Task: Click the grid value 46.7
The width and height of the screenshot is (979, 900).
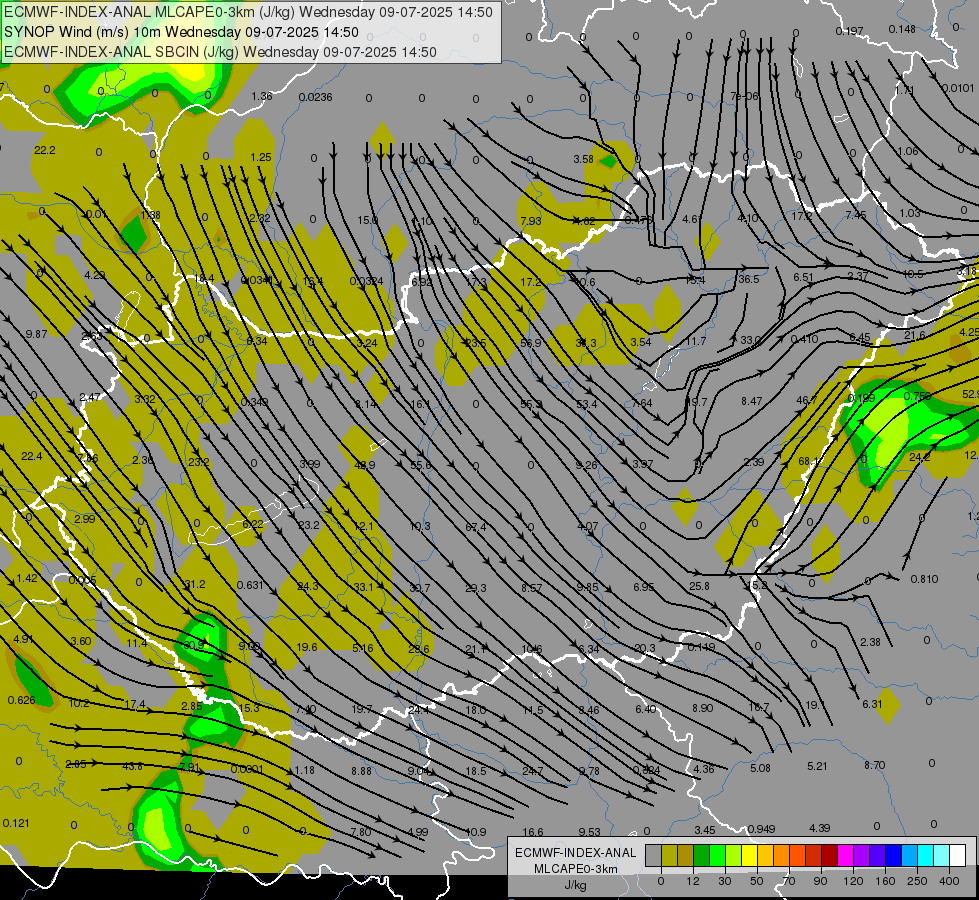Action: pyautogui.click(x=807, y=400)
